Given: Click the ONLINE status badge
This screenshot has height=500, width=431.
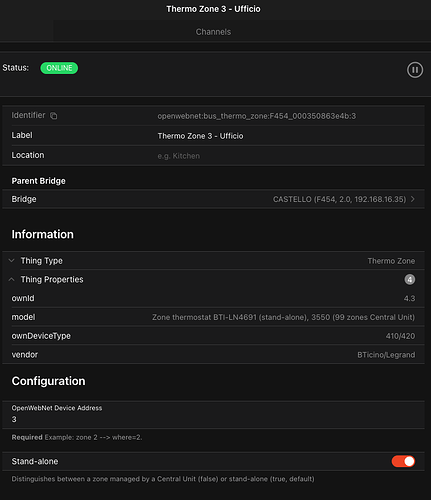Looking at the screenshot, I should pyautogui.click(x=59, y=68).
